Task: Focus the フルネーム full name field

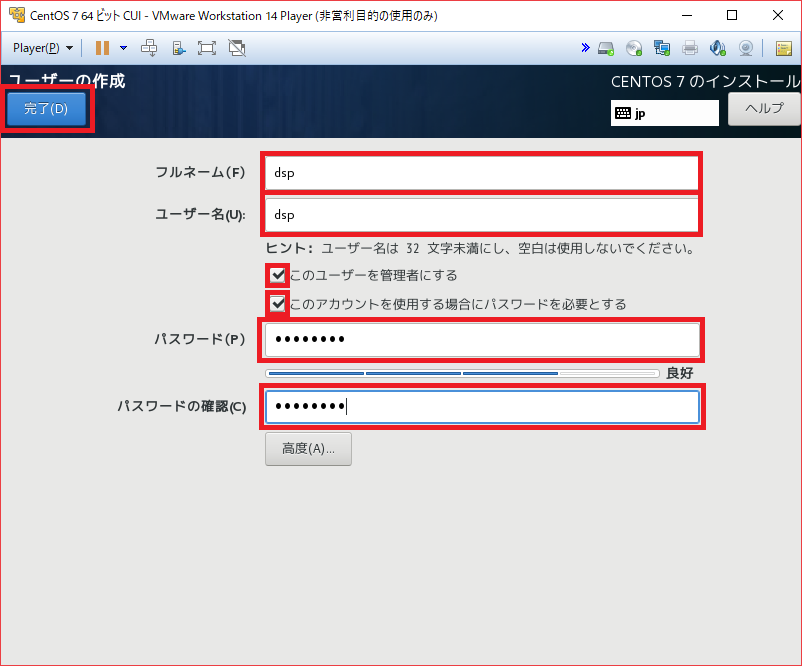Action: pos(482,172)
